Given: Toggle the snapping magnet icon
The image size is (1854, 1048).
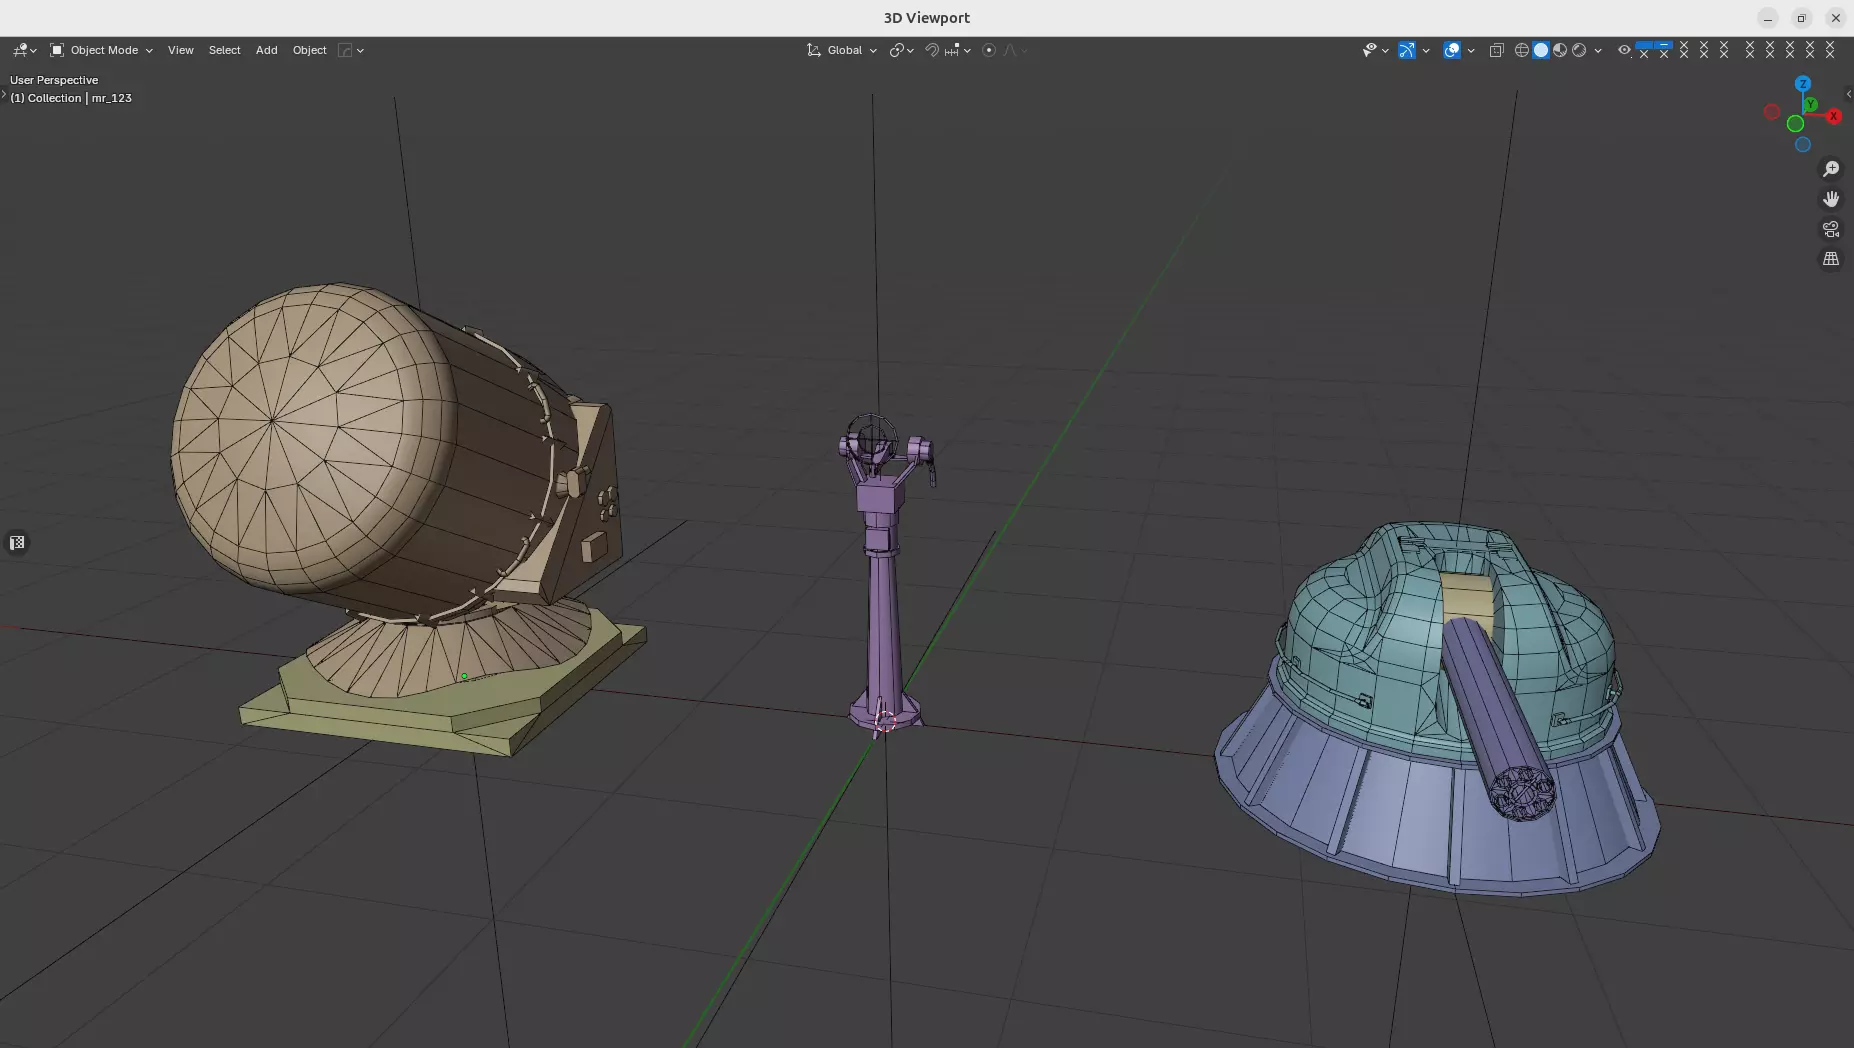Looking at the screenshot, I should (x=932, y=50).
